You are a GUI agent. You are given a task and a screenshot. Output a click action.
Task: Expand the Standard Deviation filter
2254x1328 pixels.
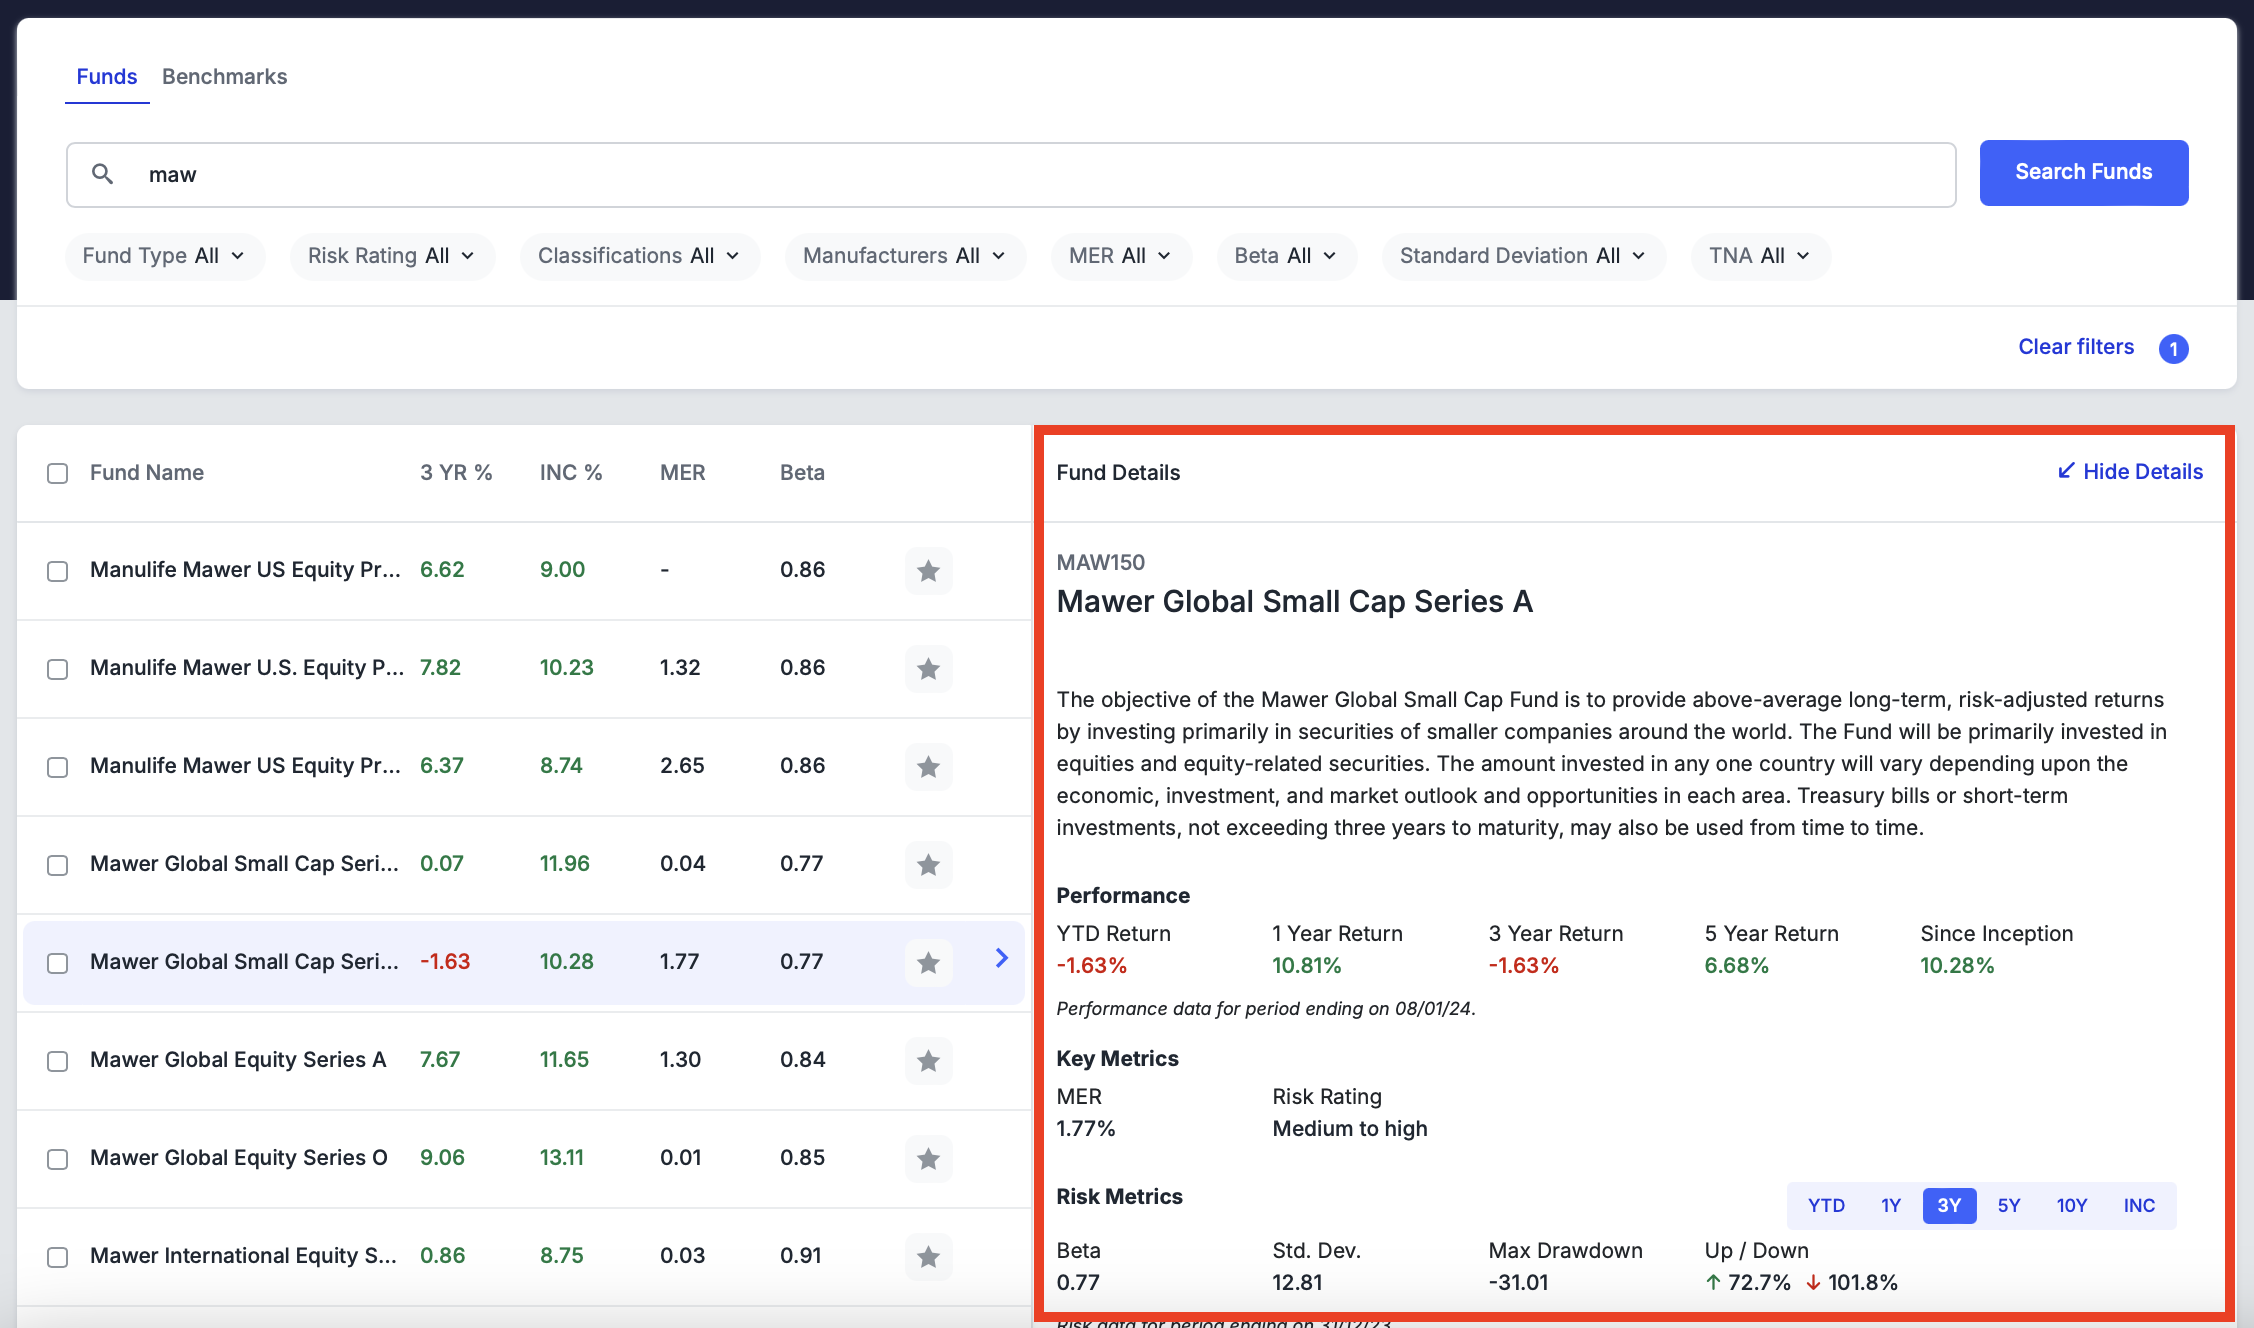1524,256
